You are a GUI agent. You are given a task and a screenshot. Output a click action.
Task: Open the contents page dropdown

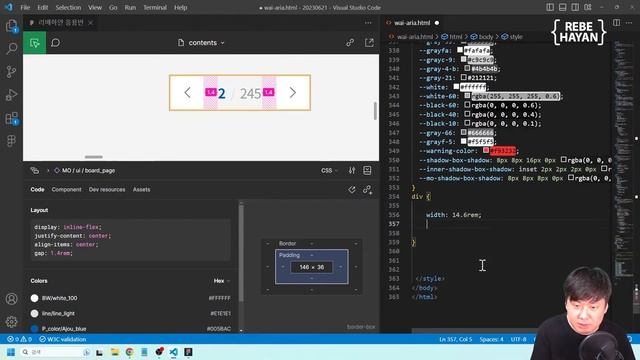(202, 43)
